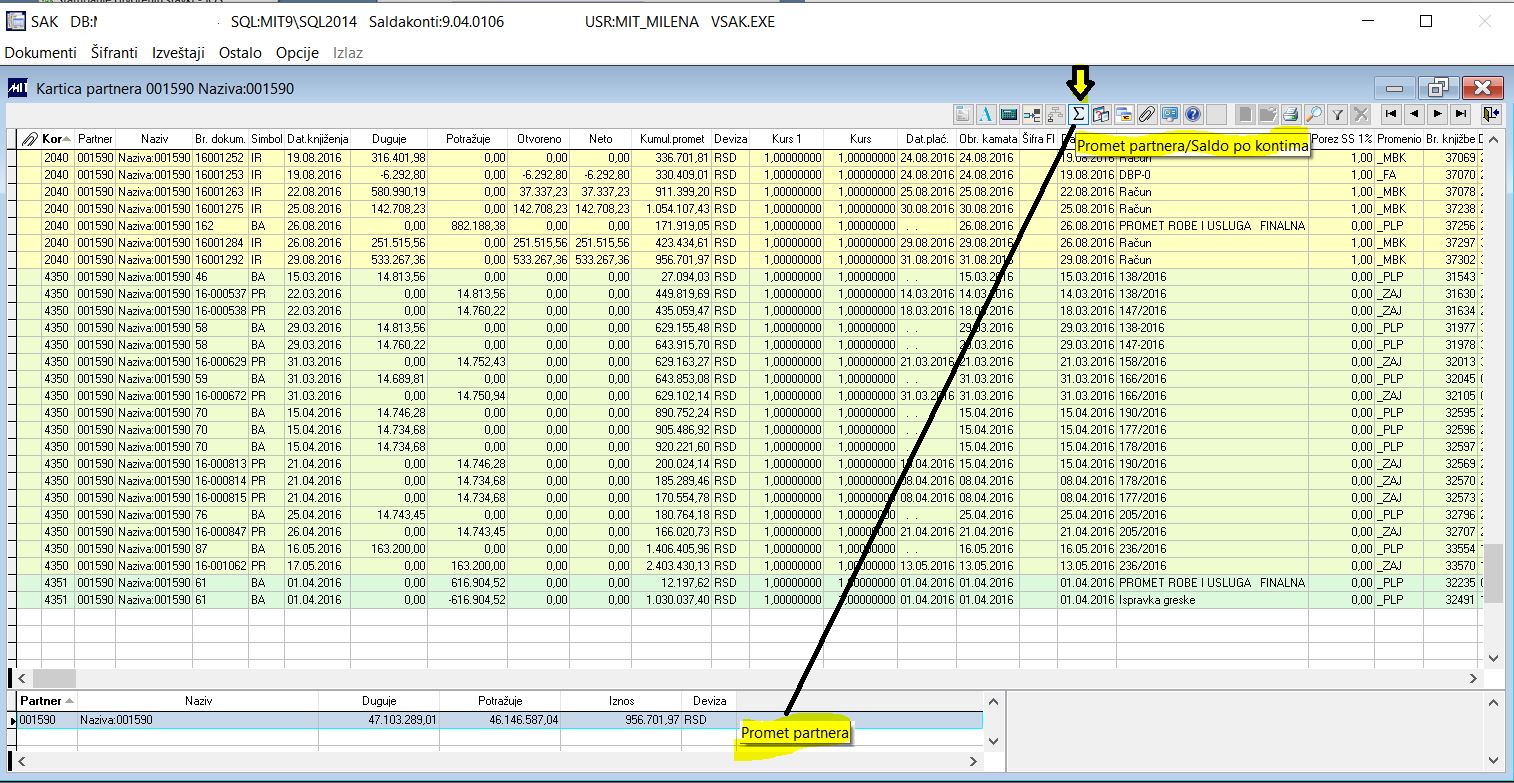Open the Opcije menu

pyautogui.click(x=297, y=53)
